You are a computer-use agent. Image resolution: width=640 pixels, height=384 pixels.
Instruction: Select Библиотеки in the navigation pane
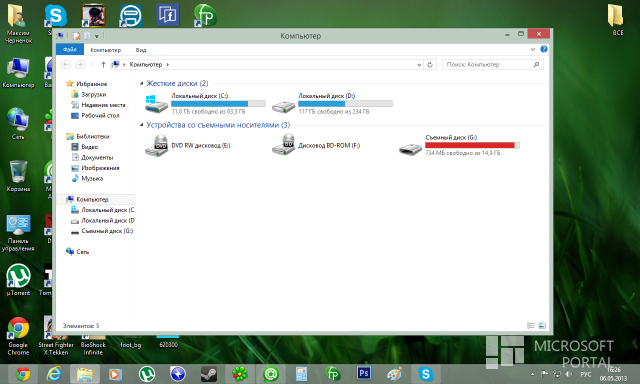tap(93, 136)
